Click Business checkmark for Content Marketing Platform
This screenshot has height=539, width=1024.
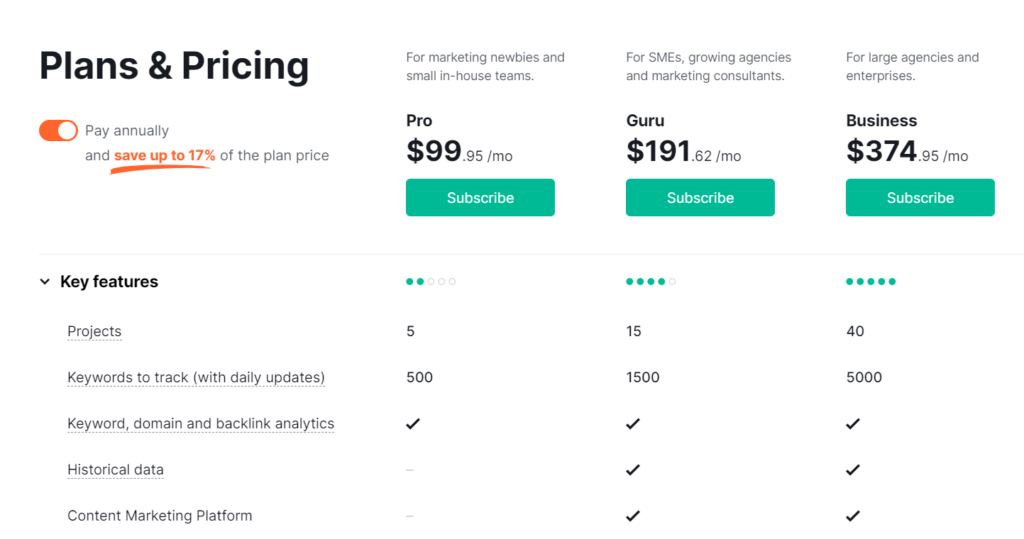(x=853, y=515)
